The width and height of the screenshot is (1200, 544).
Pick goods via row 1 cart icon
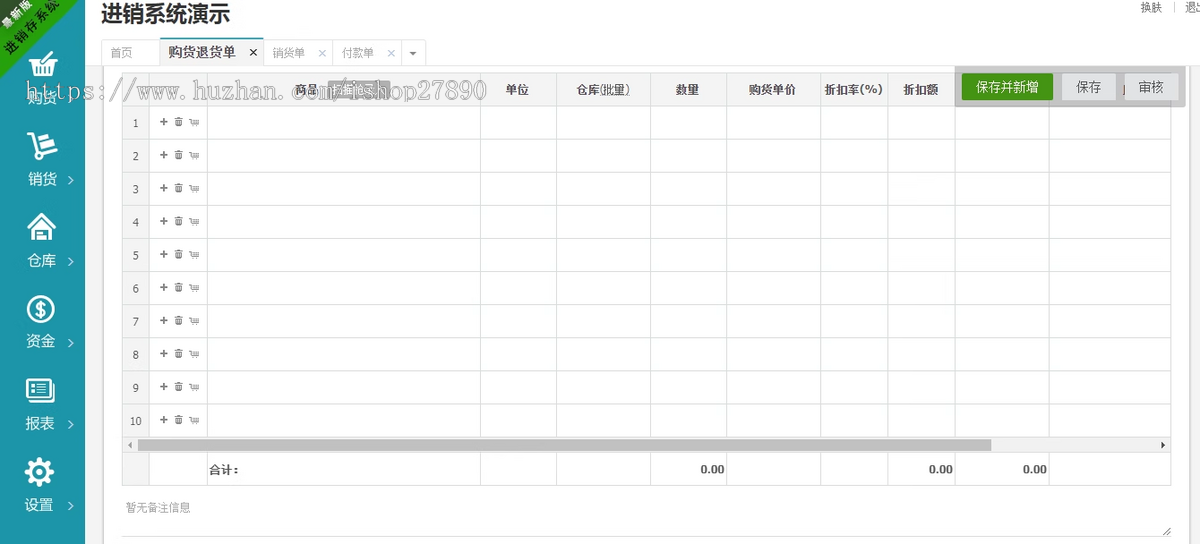194,122
